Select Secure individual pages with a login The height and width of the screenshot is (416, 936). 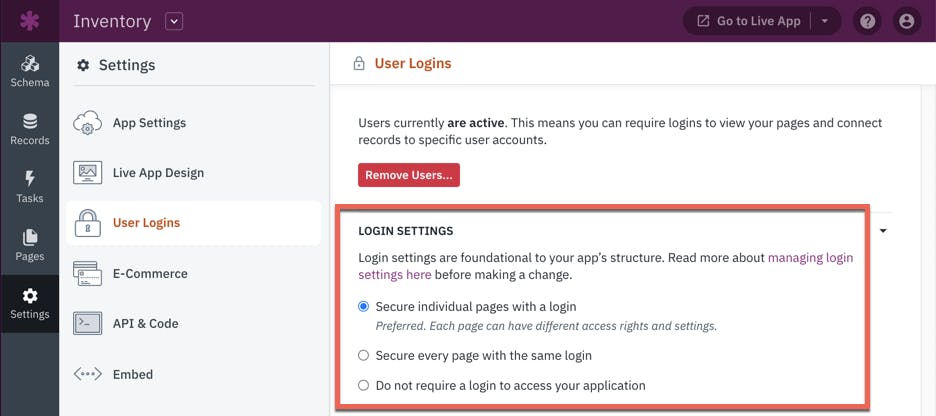364,307
